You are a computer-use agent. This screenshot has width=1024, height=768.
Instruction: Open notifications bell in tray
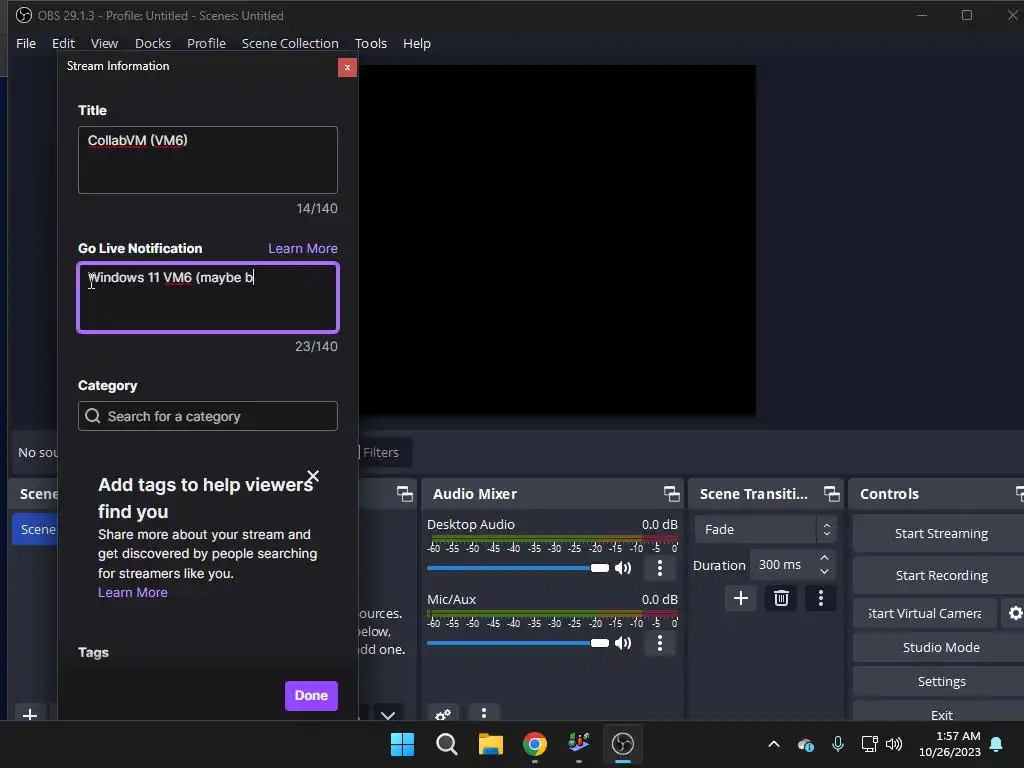996,744
